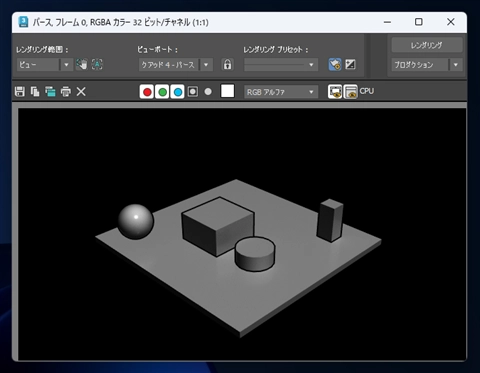Open the white color swatch
Viewport: 480px width, 373px height.
(227, 91)
